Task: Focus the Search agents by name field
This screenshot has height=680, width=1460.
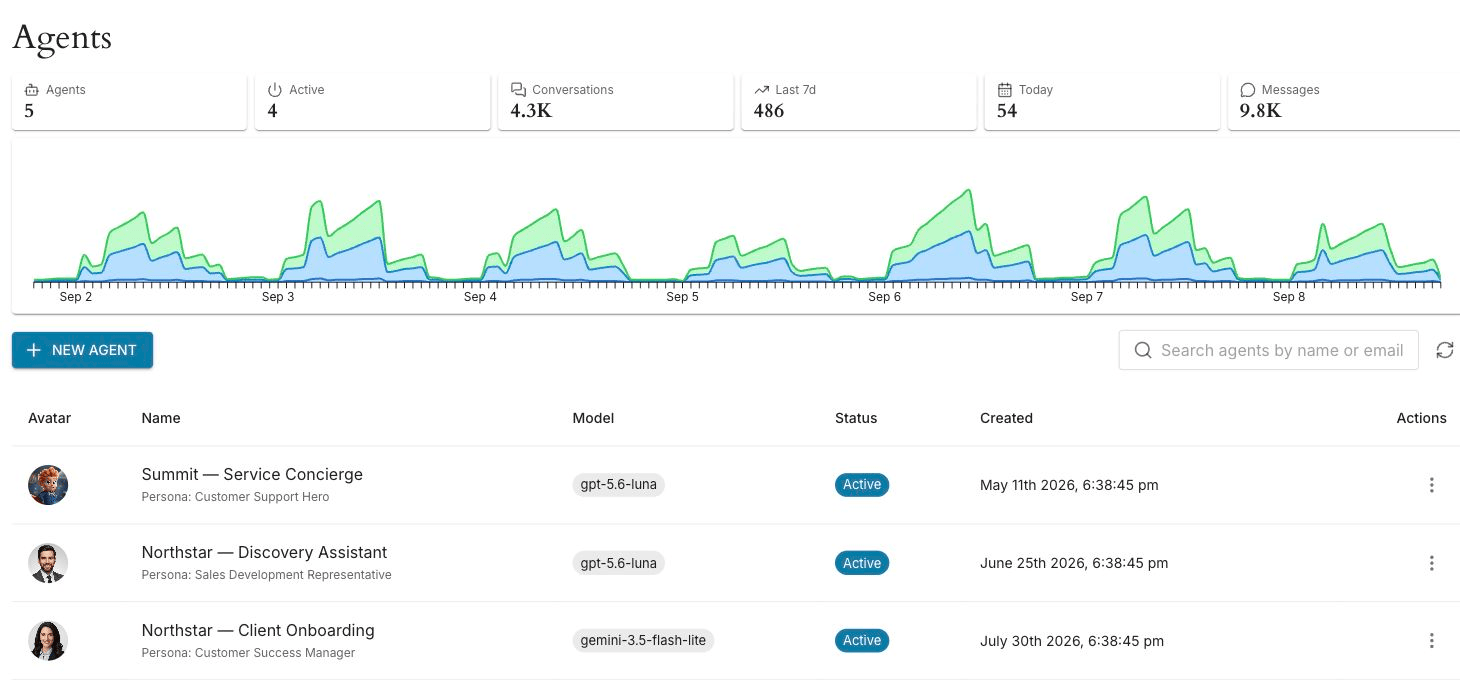Action: coord(1268,350)
